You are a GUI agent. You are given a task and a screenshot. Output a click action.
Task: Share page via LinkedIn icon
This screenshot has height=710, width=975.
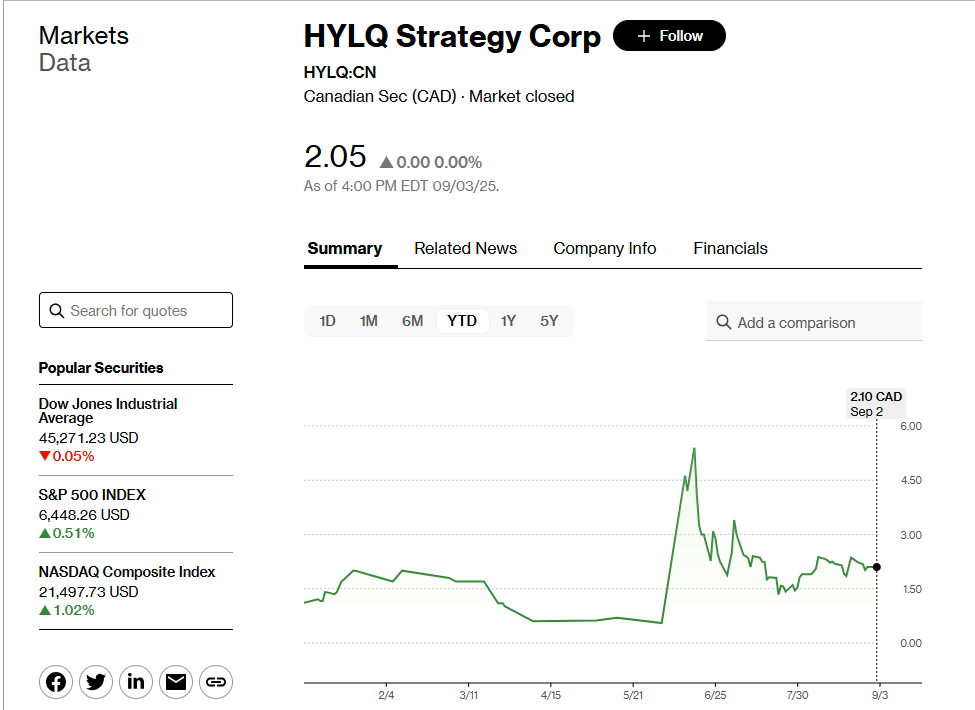(x=136, y=682)
